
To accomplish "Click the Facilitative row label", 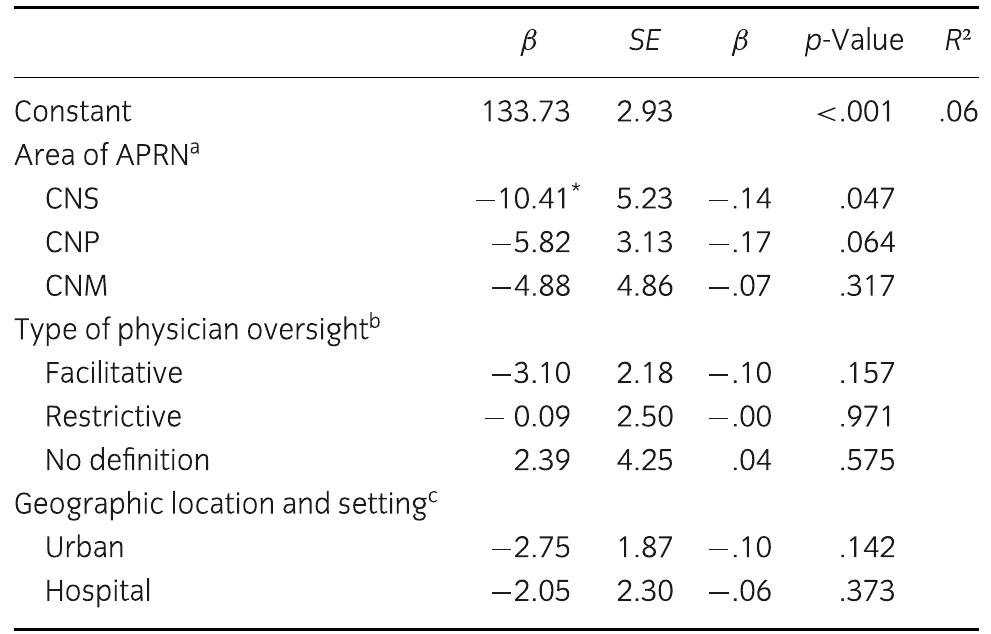I will [114, 373].
